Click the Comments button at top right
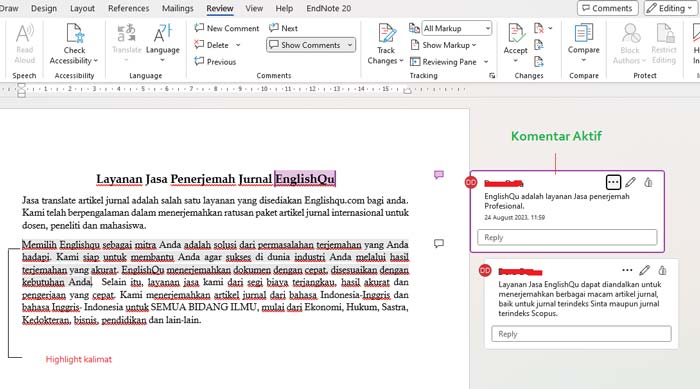Screen dimensions: 700x389 tap(607, 8)
